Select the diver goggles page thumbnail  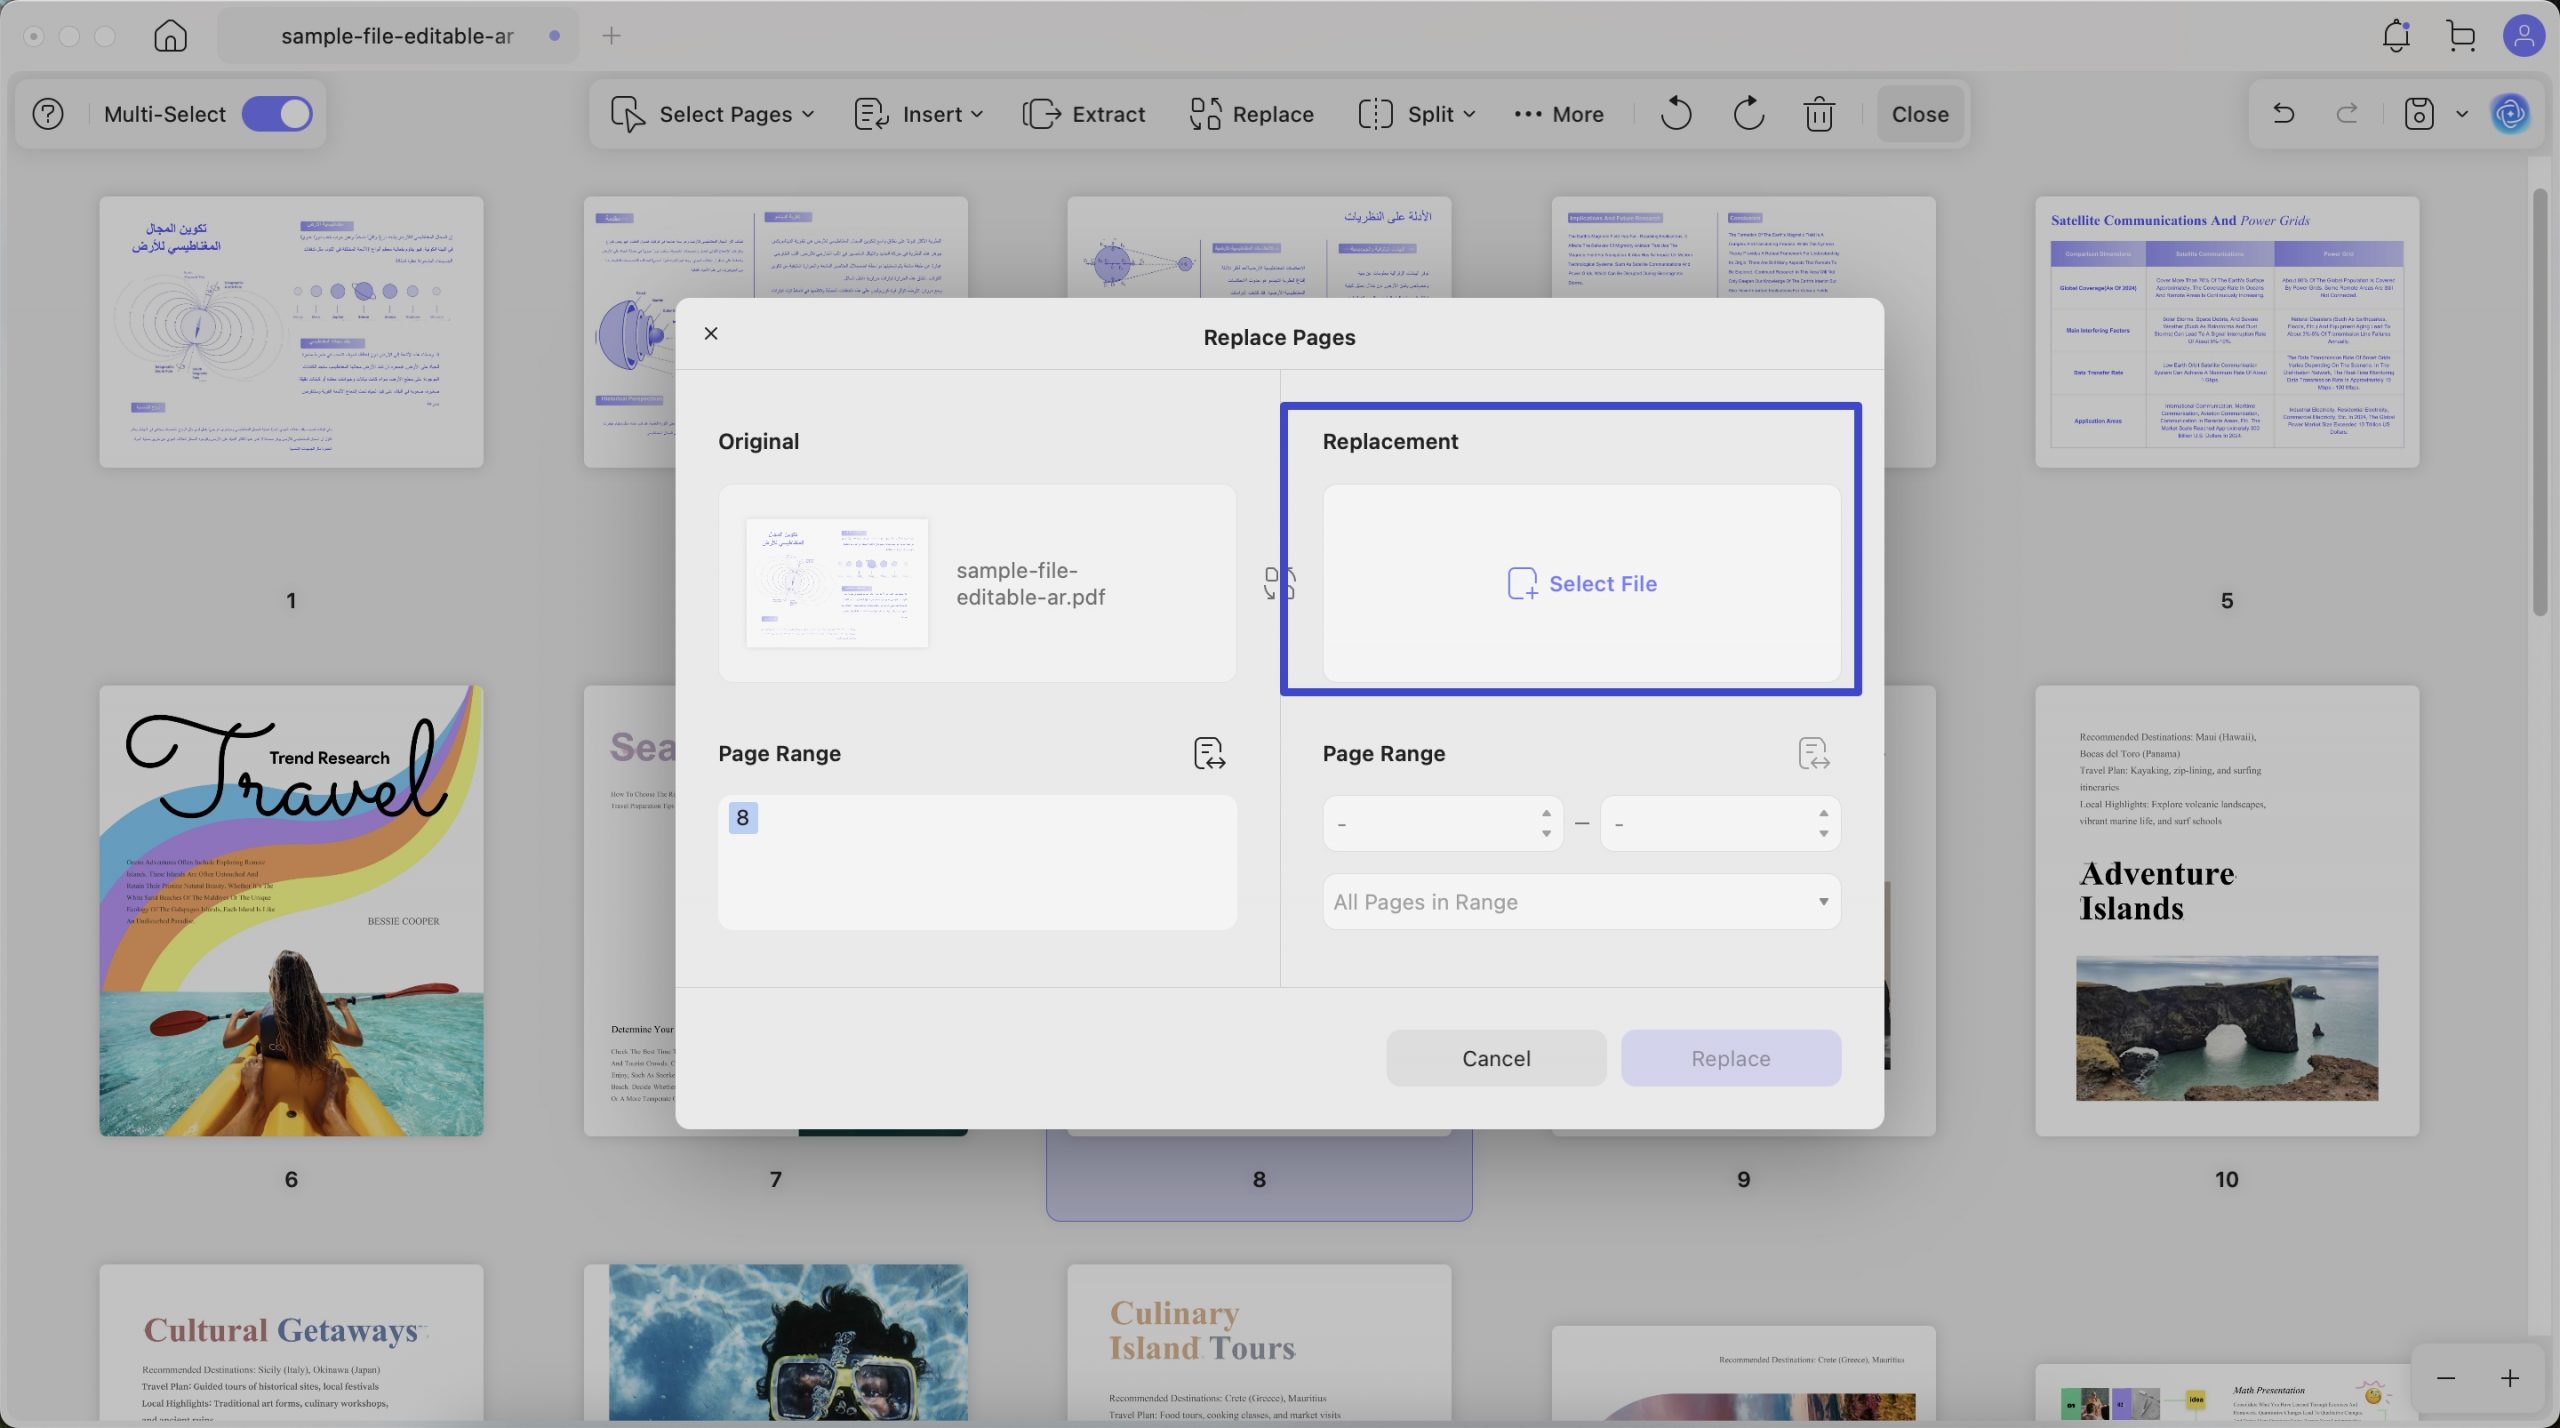(775, 1342)
